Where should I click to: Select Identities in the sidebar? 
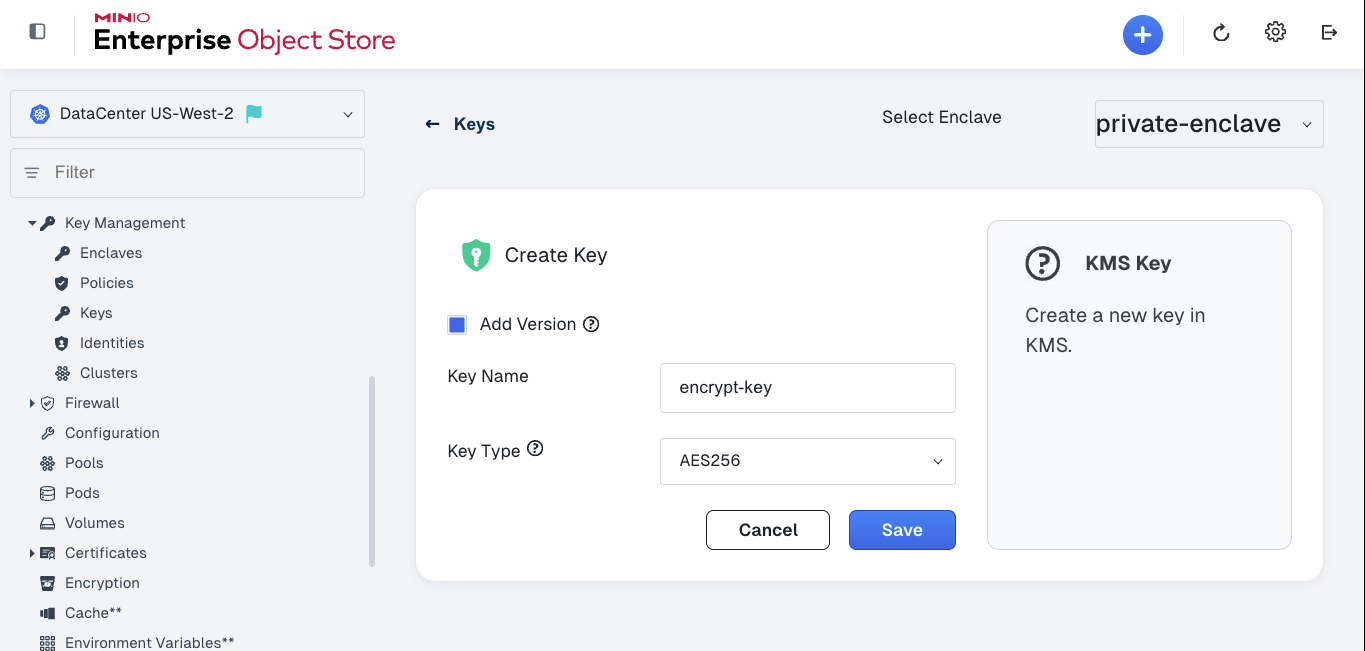tap(112, 343)
